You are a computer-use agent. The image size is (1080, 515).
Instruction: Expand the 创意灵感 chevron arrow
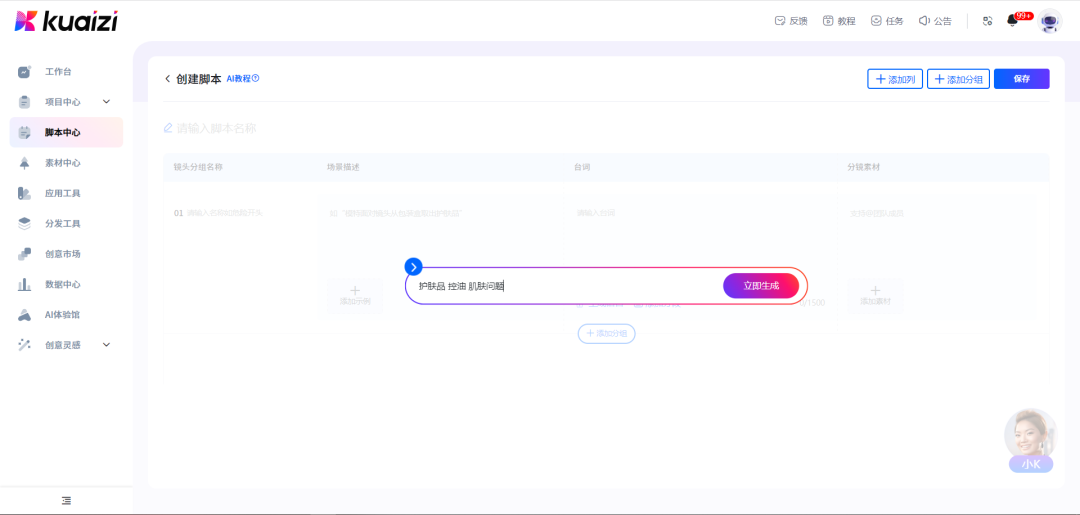(106, 345)
